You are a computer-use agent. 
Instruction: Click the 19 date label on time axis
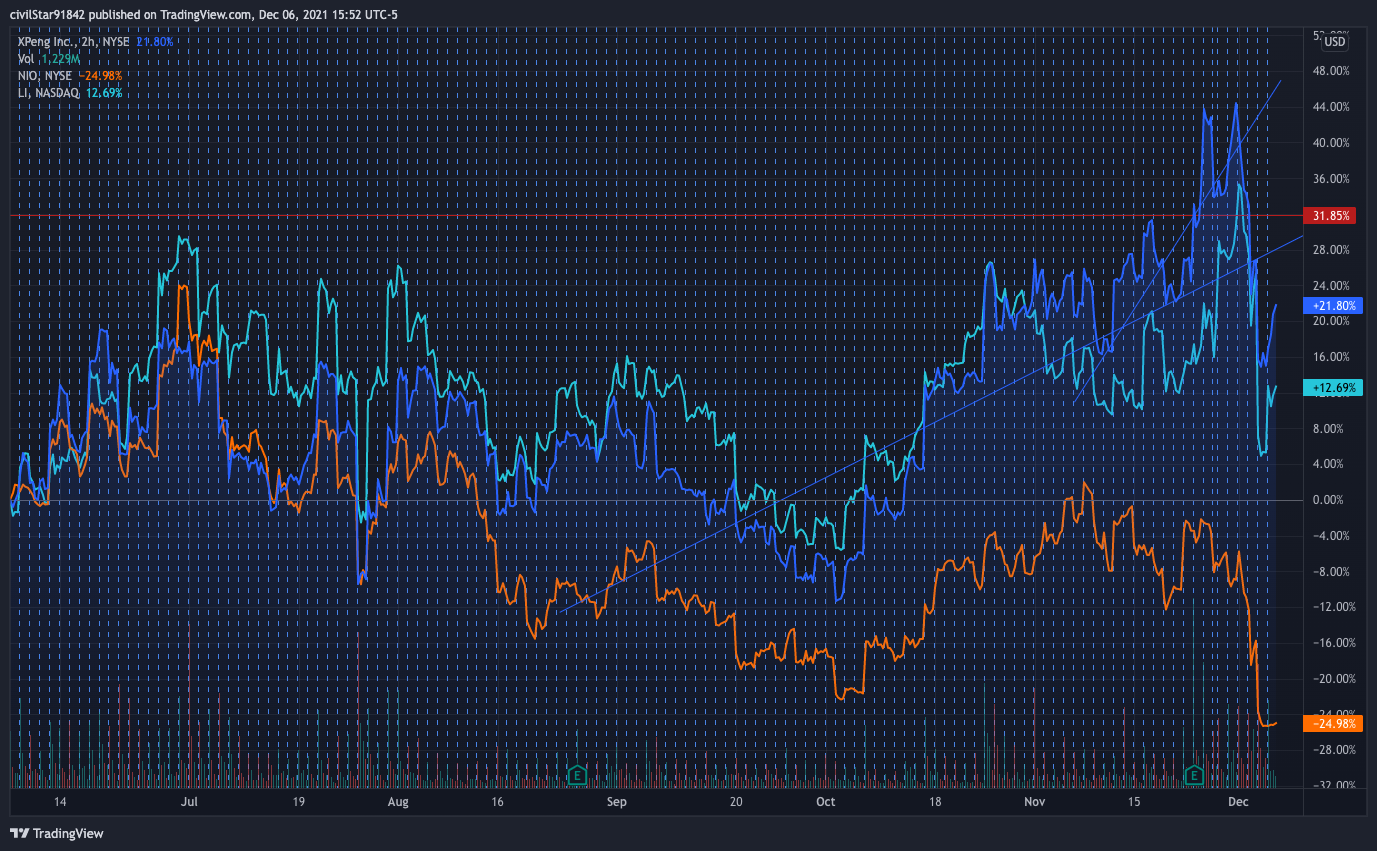tap(298, 802)
